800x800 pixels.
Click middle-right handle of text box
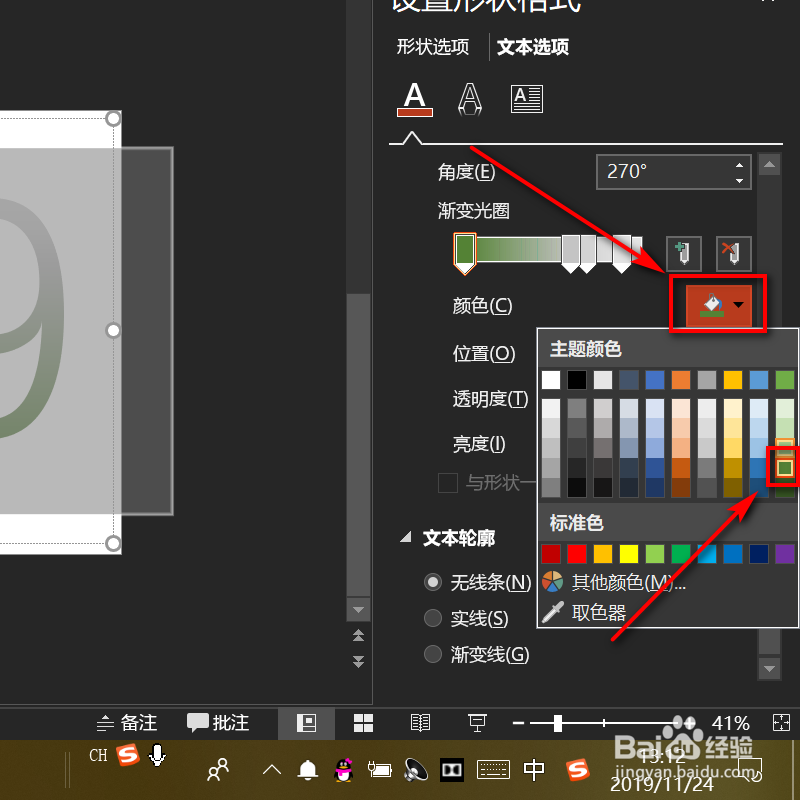pyautogui.click(x=113, y=331)
